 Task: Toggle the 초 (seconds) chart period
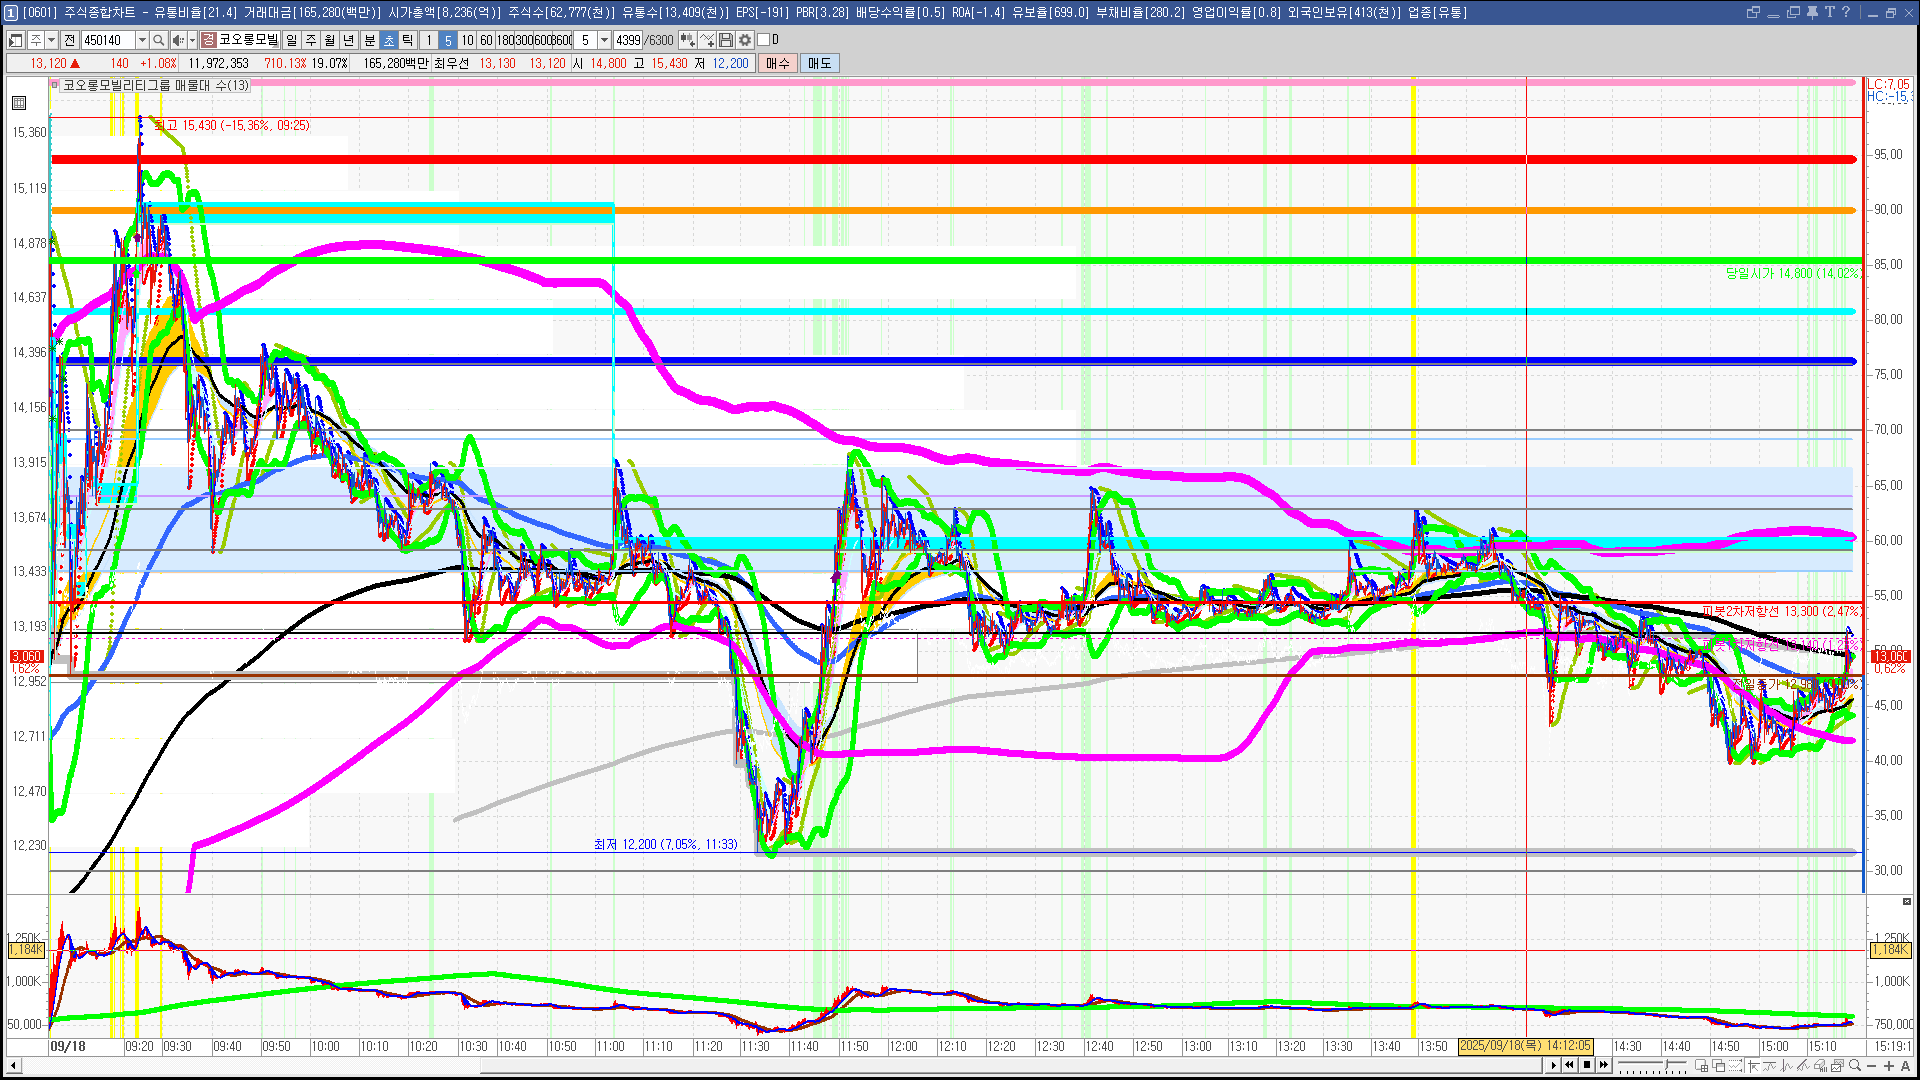pyautogui.click(x=389, y=40)
